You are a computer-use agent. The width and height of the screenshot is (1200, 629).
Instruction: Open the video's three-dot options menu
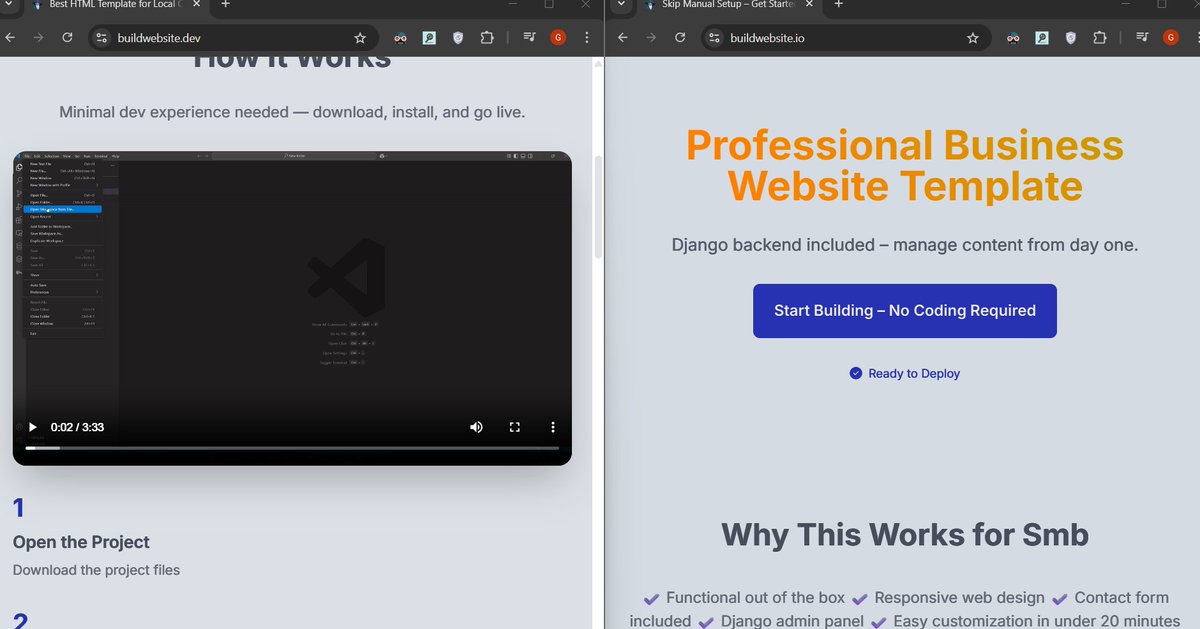(x=553, y=427)
